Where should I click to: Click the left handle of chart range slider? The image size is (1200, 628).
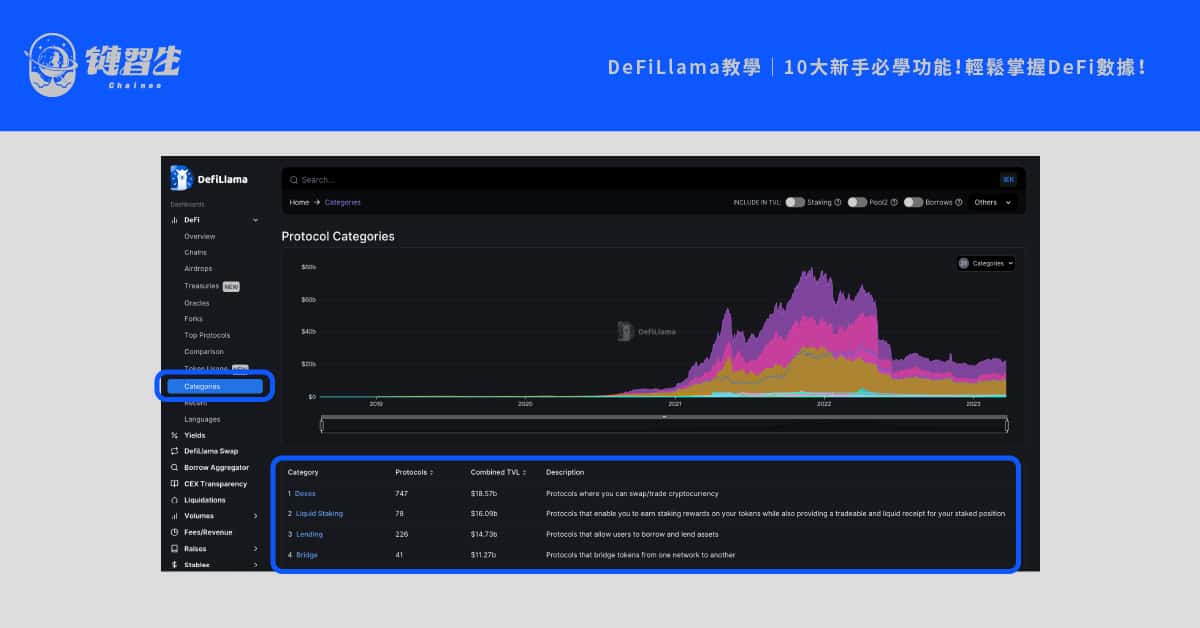pyautogui.click(x=321, y=426)
